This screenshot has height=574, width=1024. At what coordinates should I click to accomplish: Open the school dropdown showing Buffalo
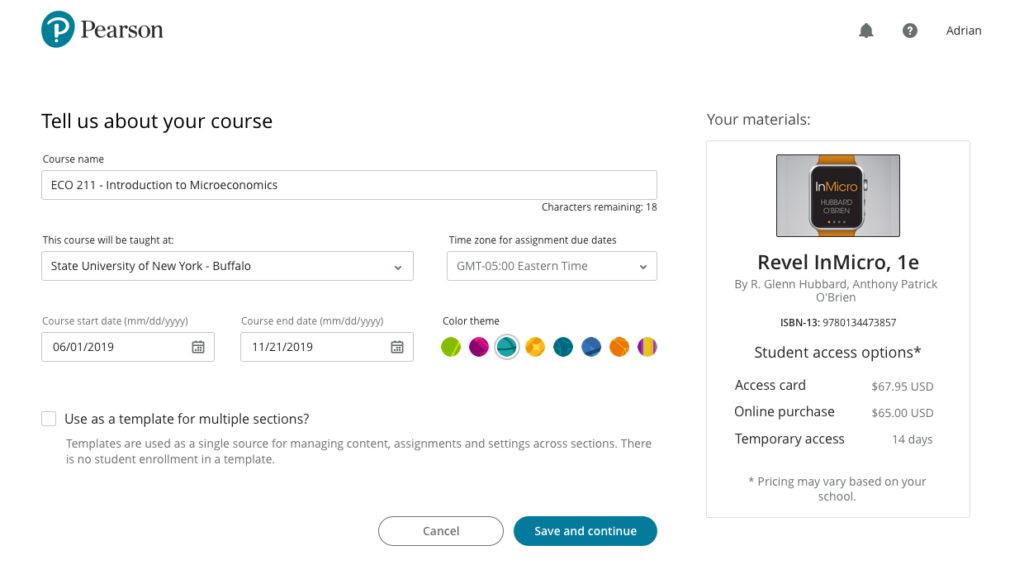coord(227,266)
